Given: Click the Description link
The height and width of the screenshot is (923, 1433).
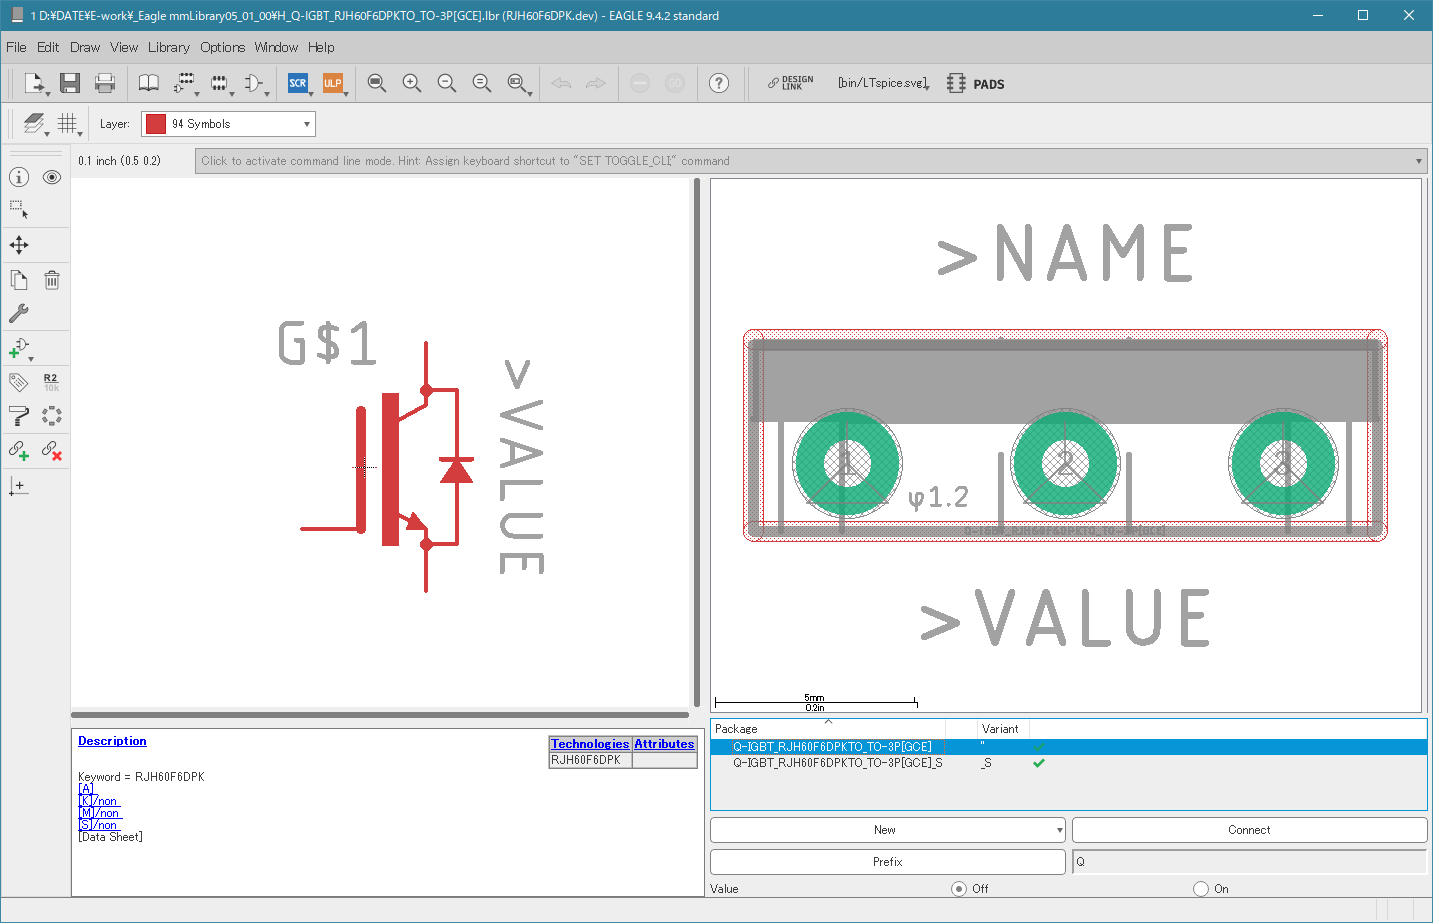Looking at the screenshot, I should 112,741.
